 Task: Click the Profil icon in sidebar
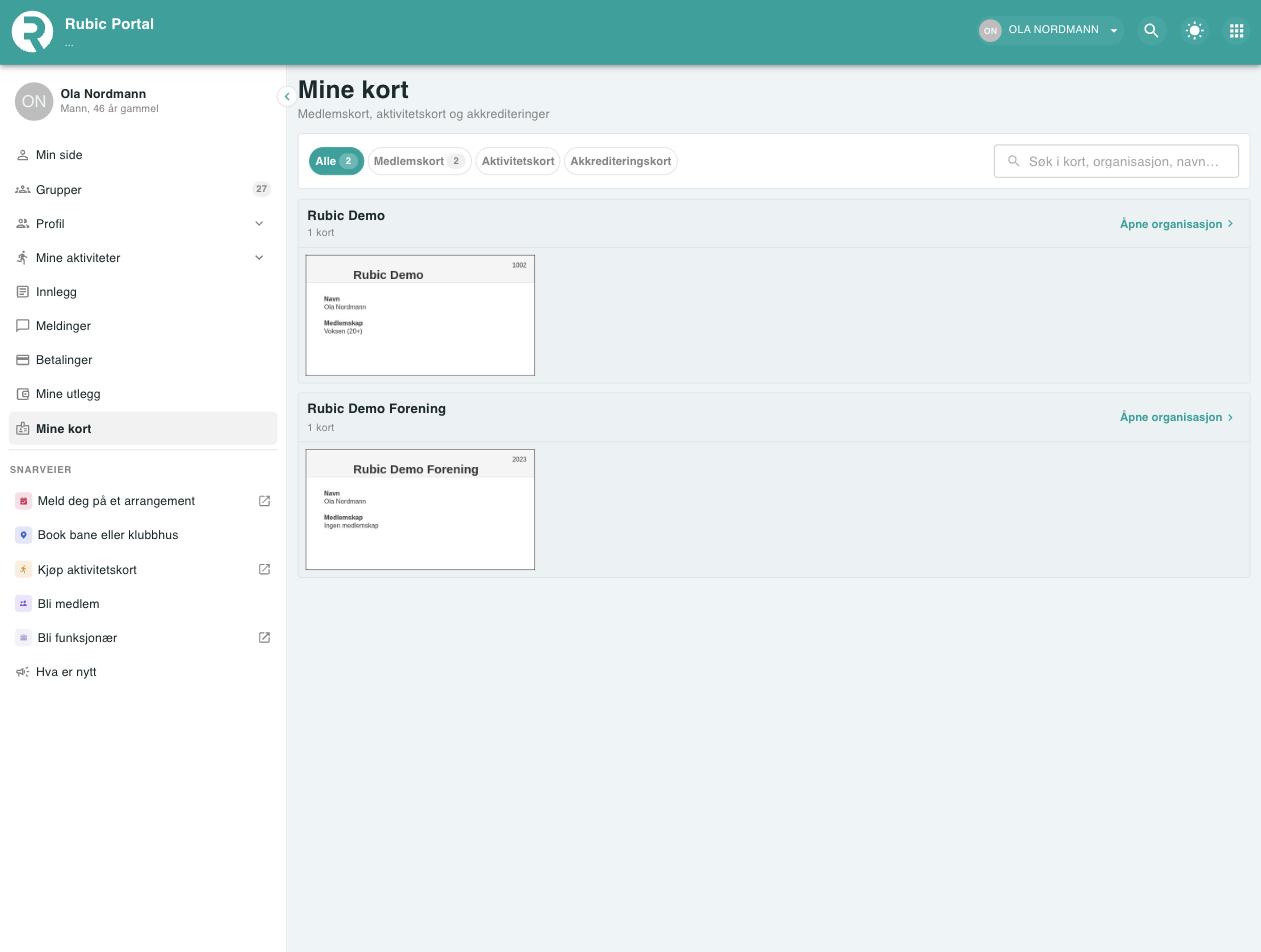point(23,224)
